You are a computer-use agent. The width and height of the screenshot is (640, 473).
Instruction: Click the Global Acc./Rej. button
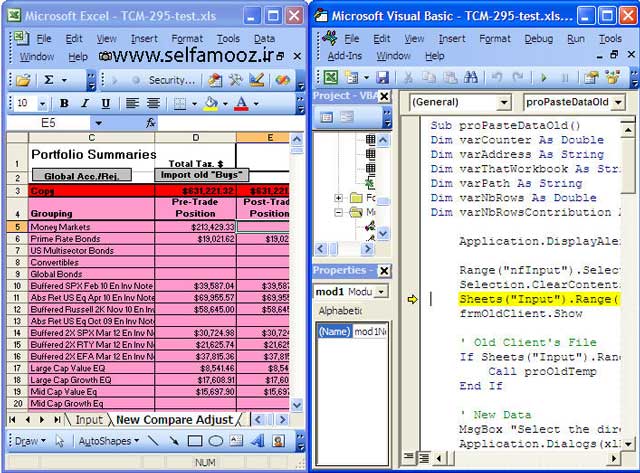82,176
